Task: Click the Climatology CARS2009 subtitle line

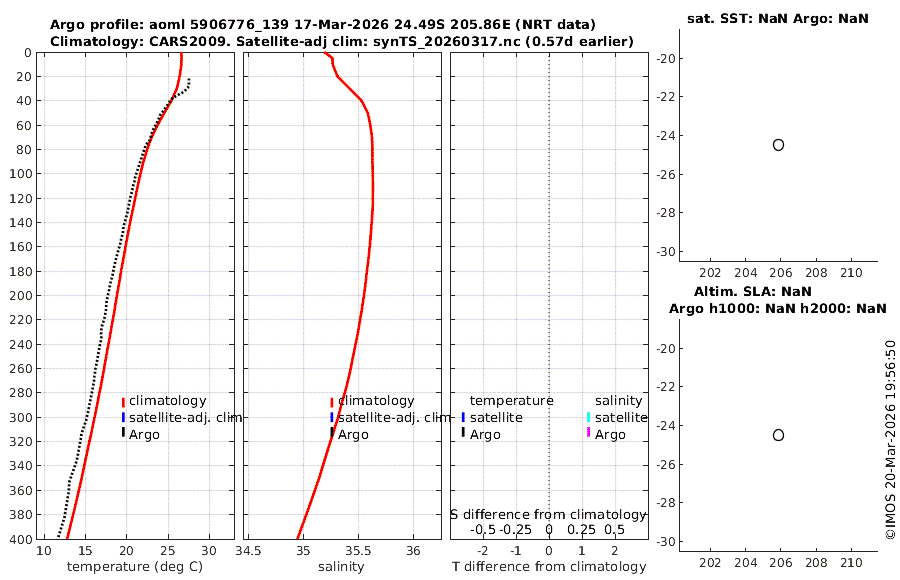Action: click(342, 41)
